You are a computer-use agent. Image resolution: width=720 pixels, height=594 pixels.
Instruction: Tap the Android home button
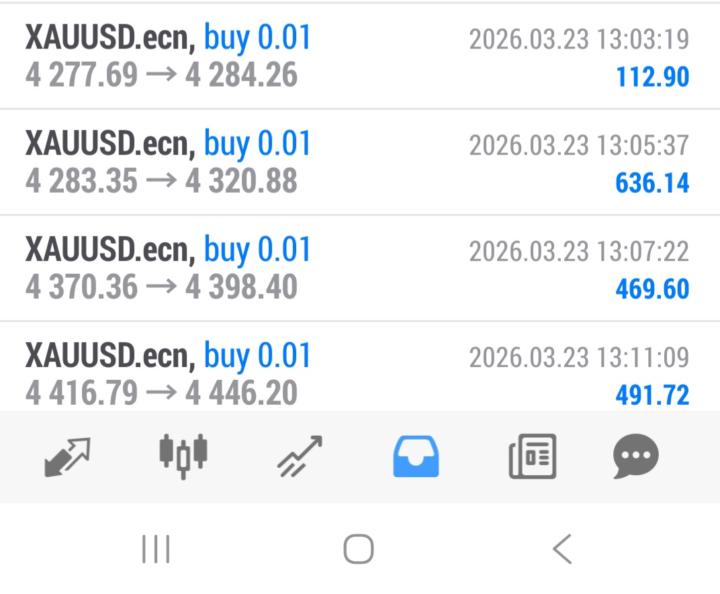tap(359, 549)
